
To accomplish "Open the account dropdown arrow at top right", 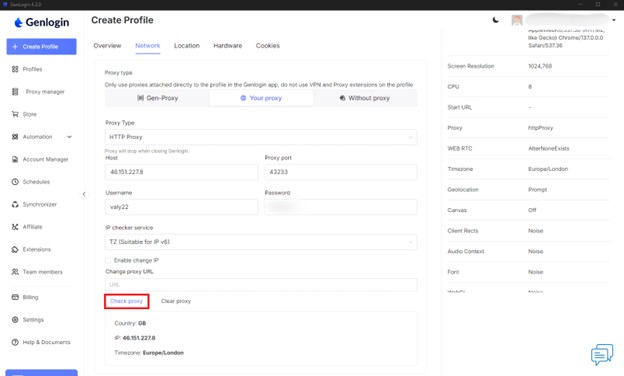I will 614,20.
